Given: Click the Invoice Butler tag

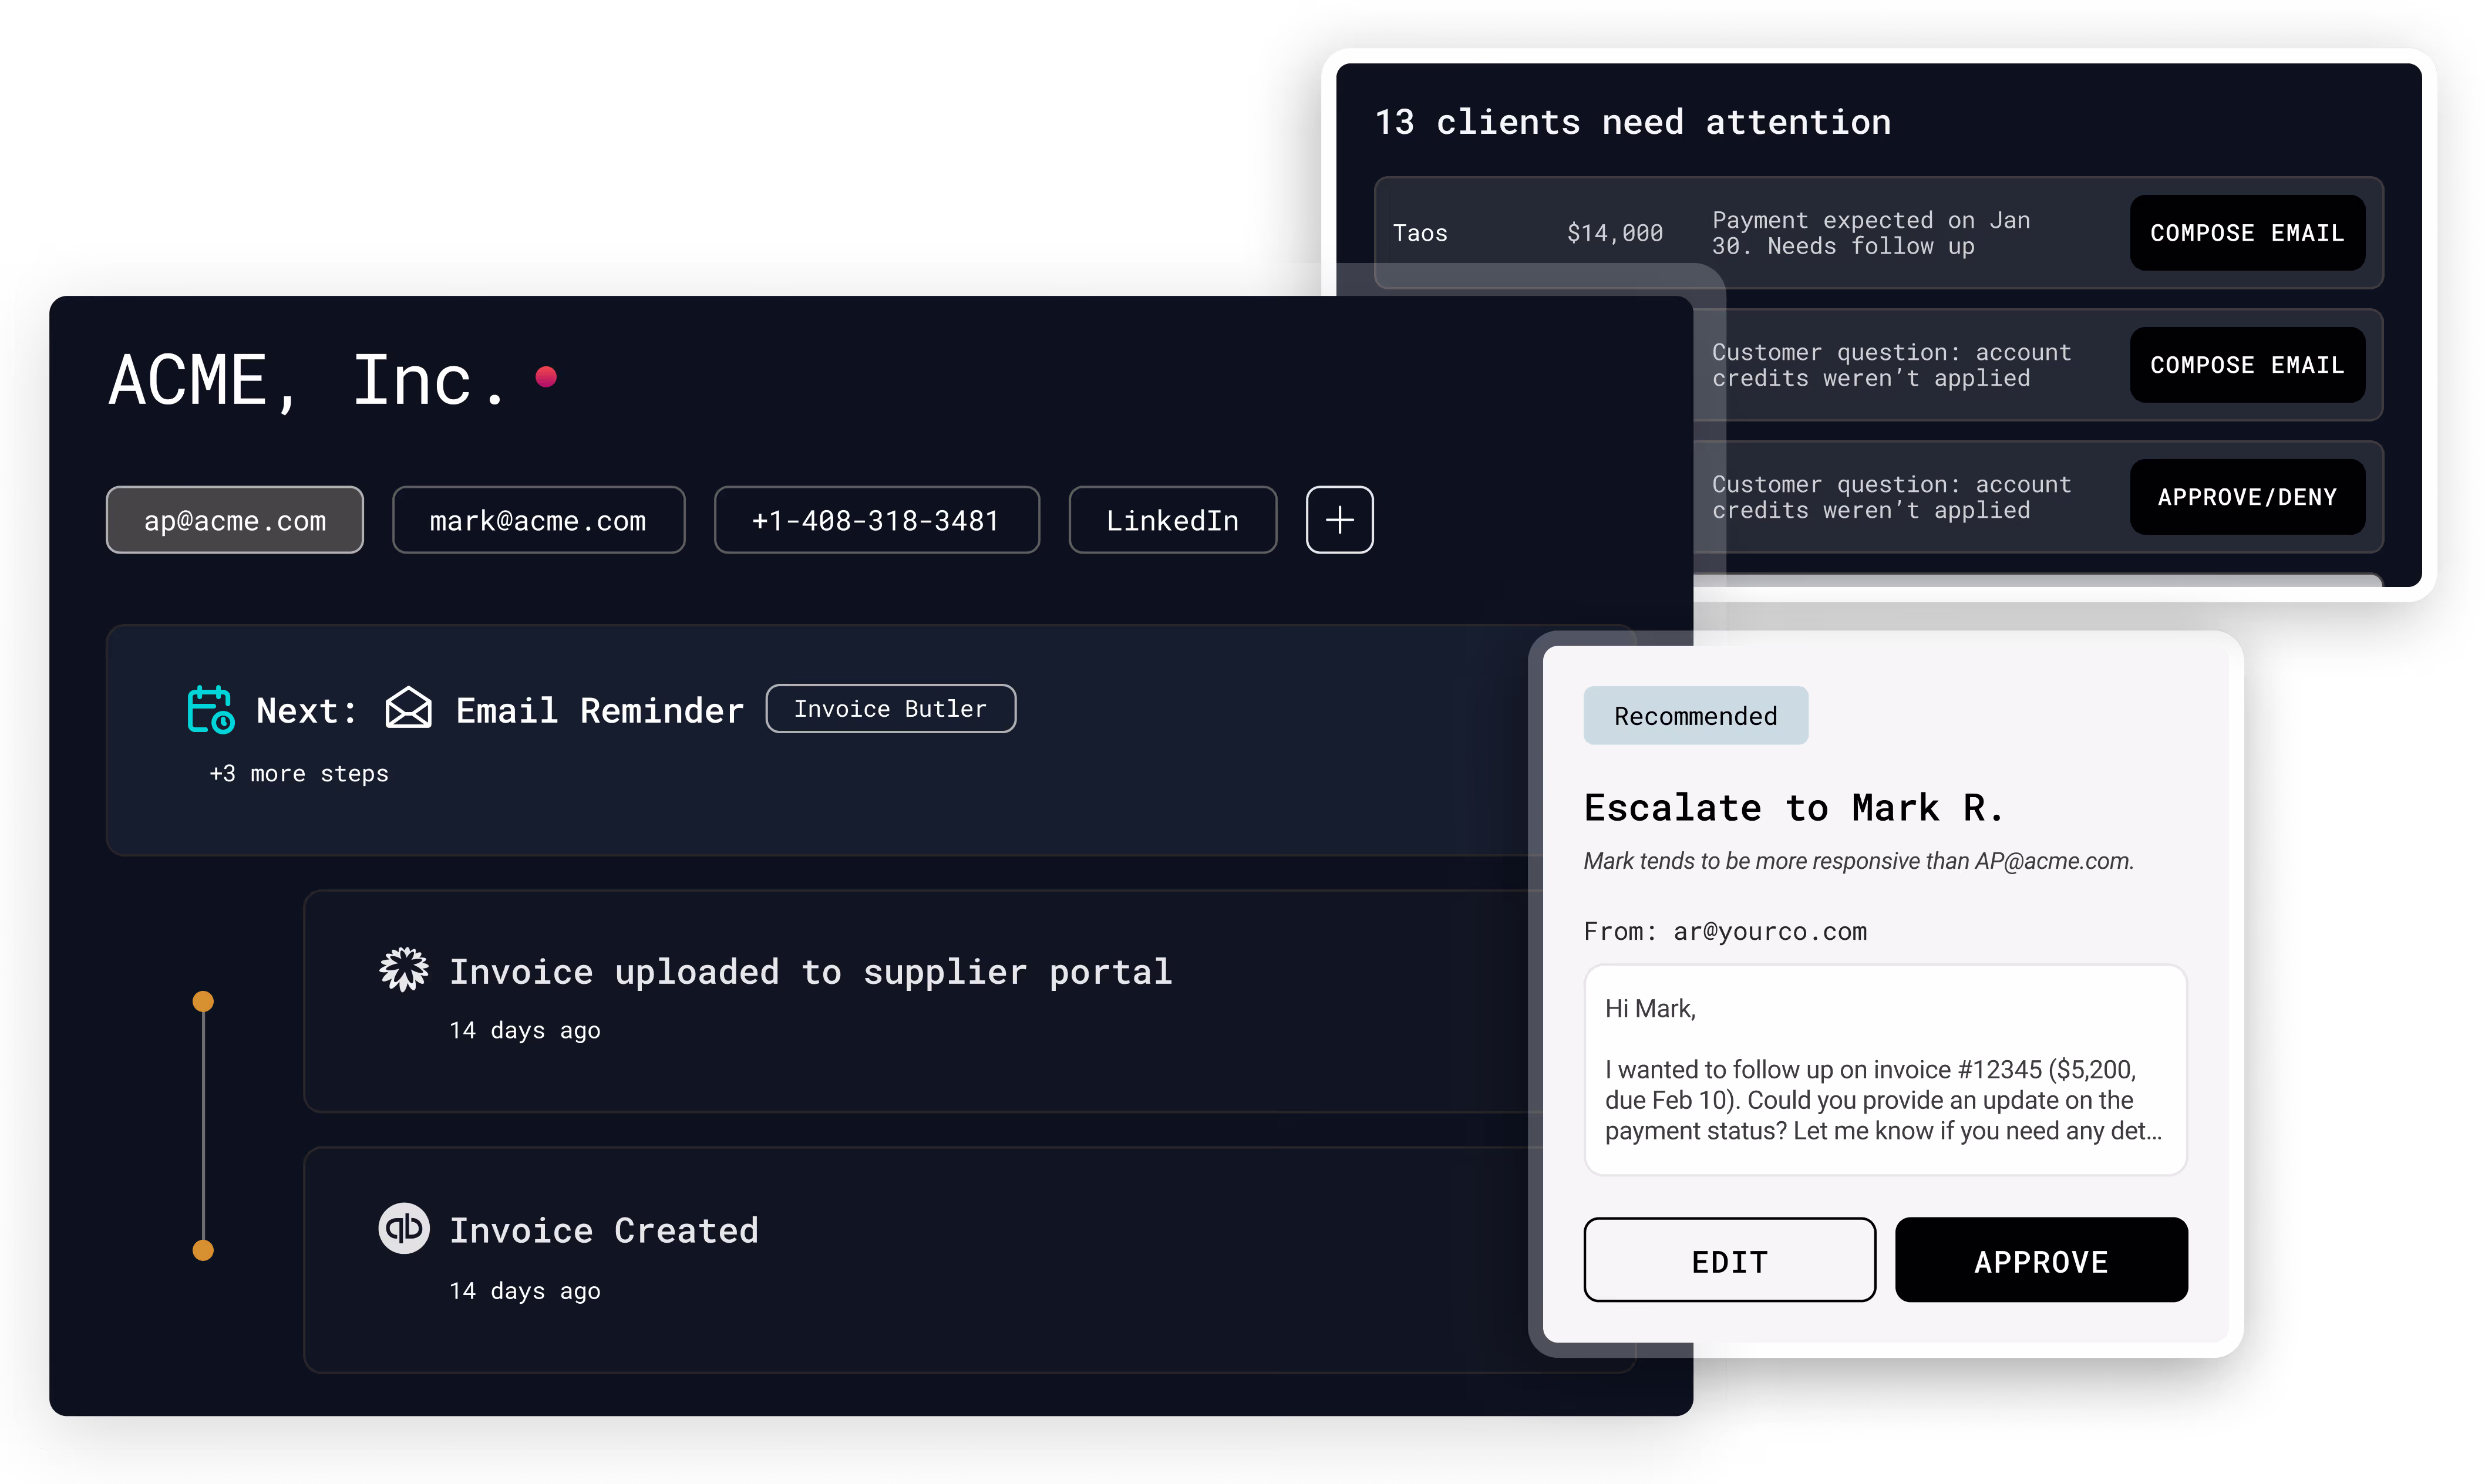Looking at the screenshot, I should [x=890, y=709].
